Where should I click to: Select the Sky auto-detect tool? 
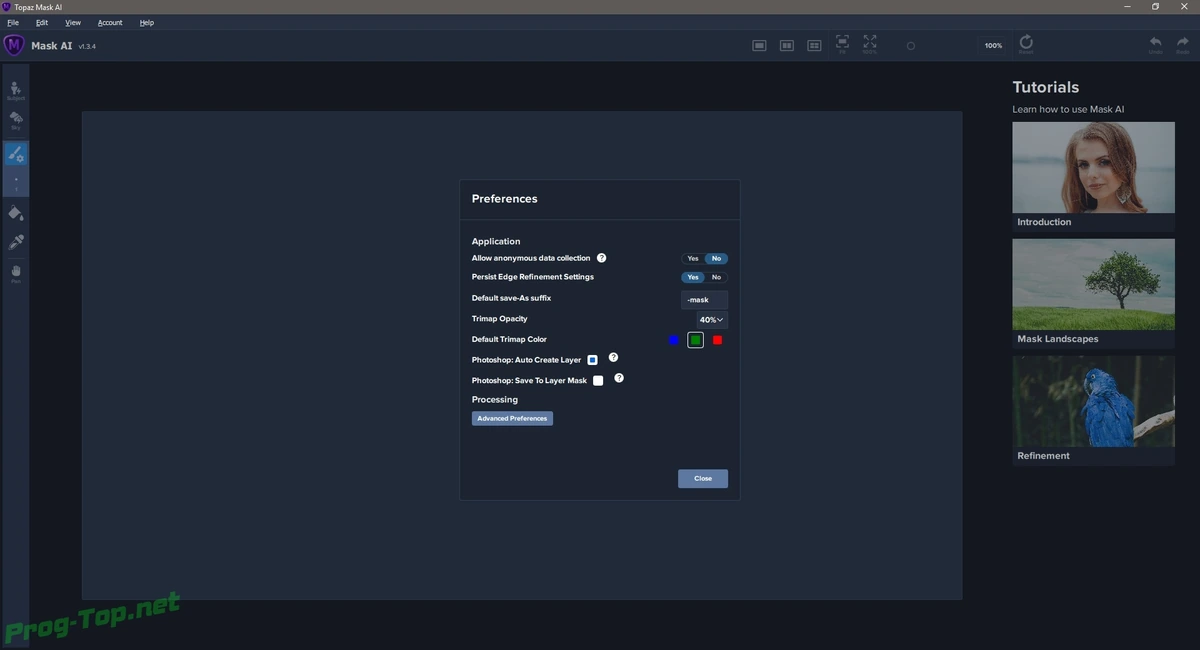click(x=16, y=121)
